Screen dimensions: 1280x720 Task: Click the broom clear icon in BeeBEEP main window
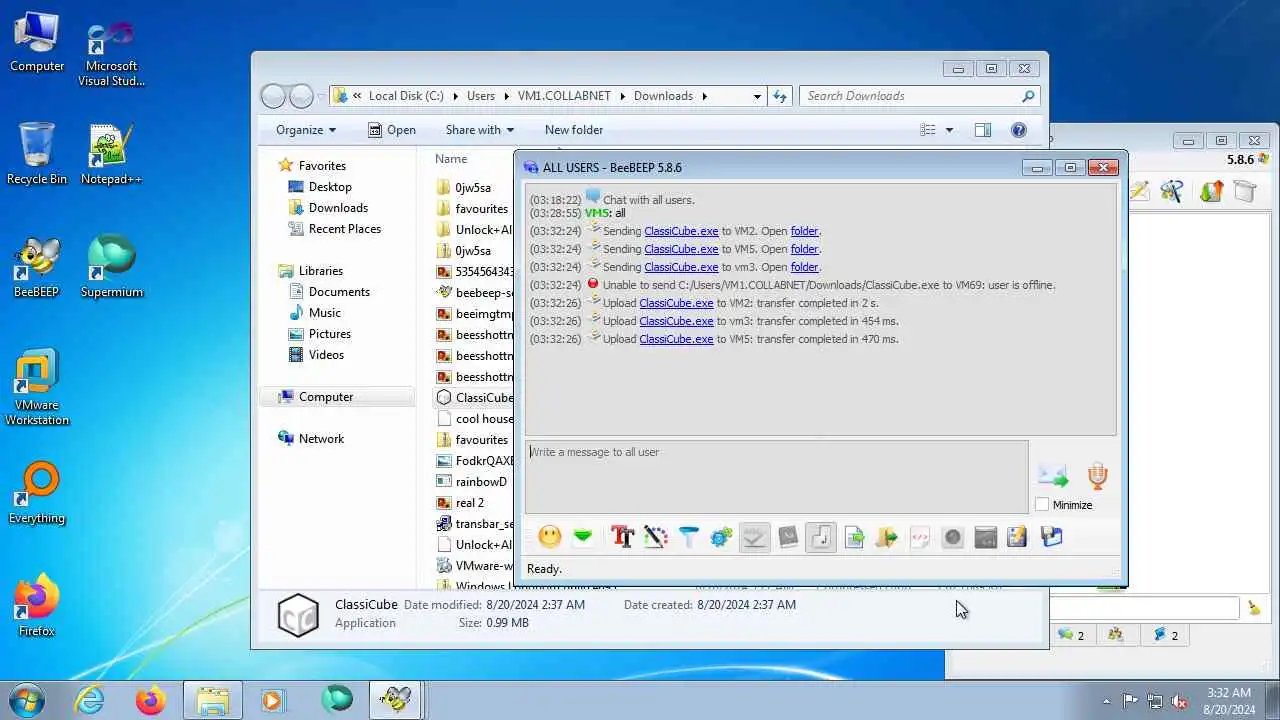(1255, 607)
